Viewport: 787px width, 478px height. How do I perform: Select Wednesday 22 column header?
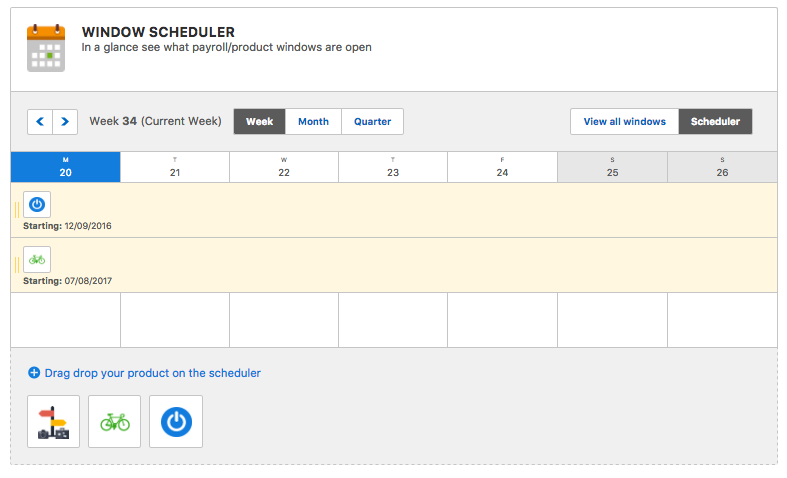click(284, 167)
